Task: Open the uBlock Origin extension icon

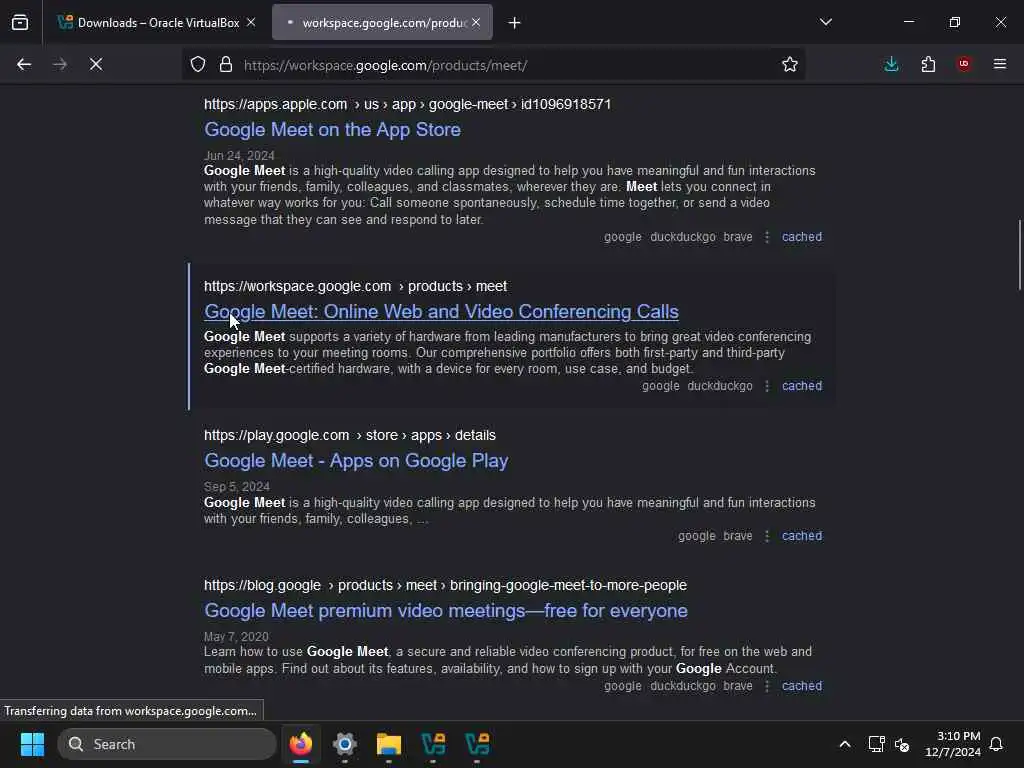Action: pos(964,64)
